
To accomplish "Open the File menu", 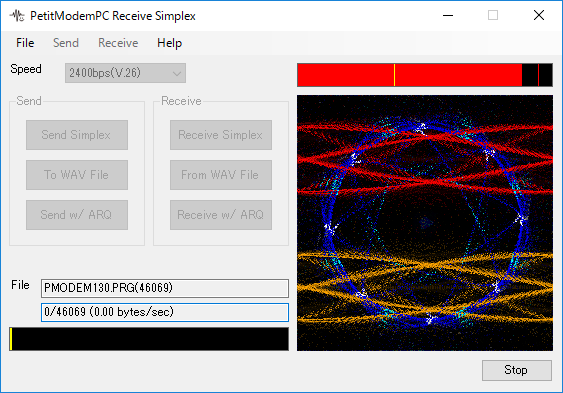I will tap(25, 43).
